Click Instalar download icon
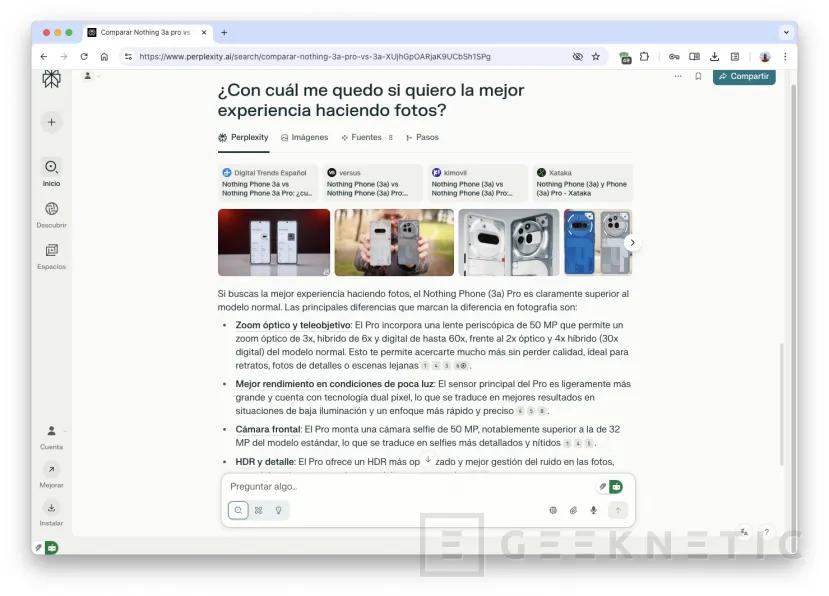 (51, 508)
